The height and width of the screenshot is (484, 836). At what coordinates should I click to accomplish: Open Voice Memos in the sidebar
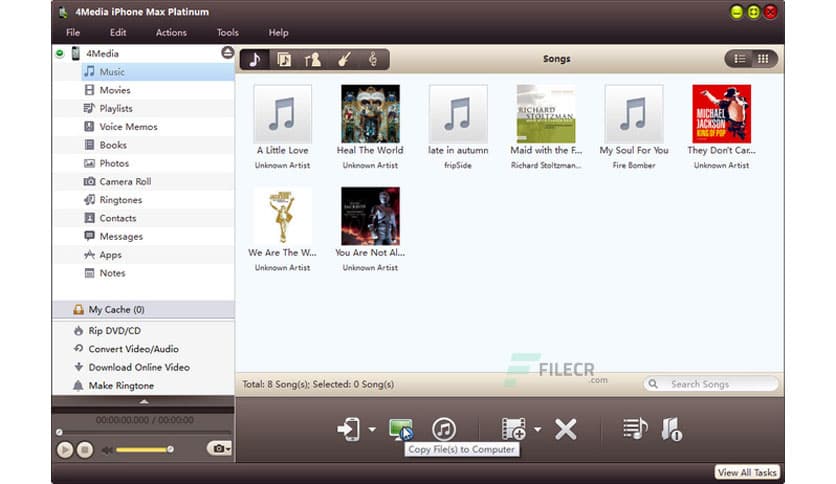tap(158, 127)
